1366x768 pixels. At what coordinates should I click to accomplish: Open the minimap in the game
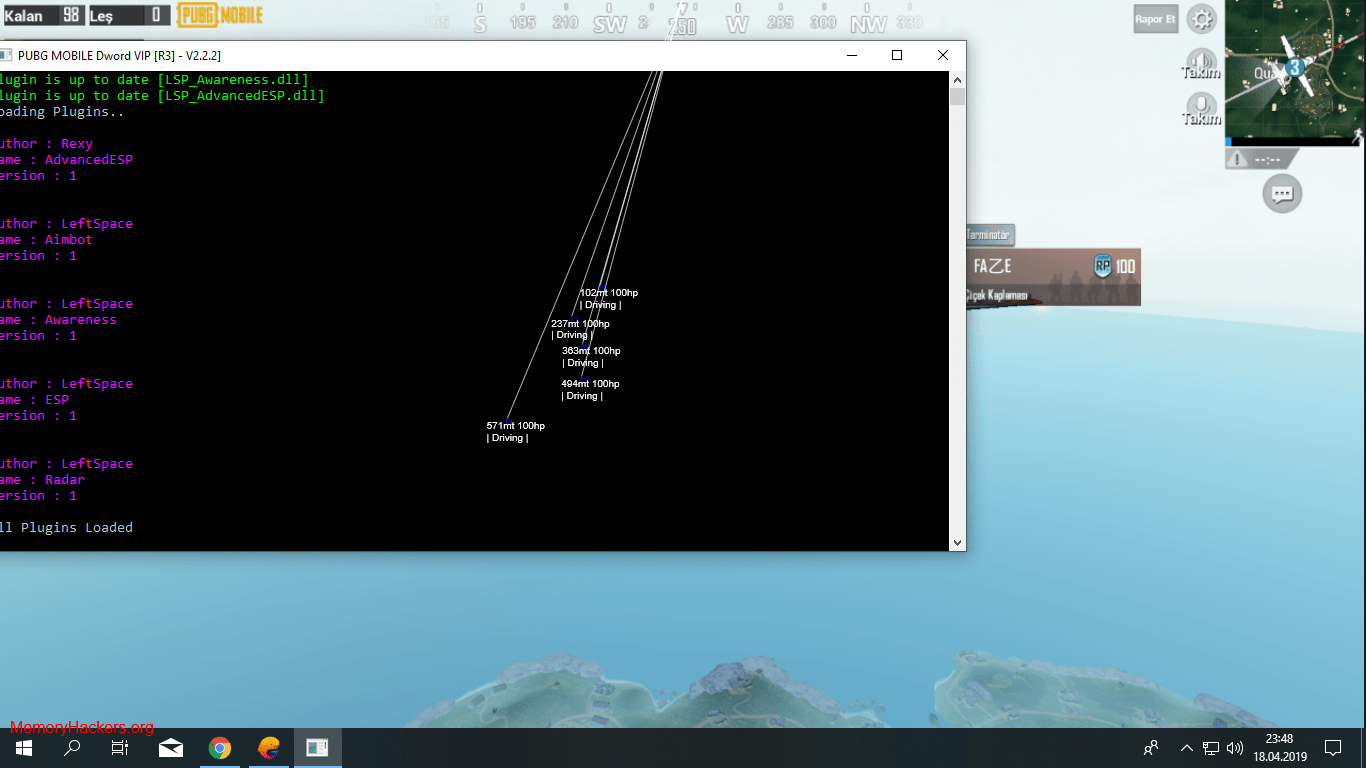(1295, 68)
